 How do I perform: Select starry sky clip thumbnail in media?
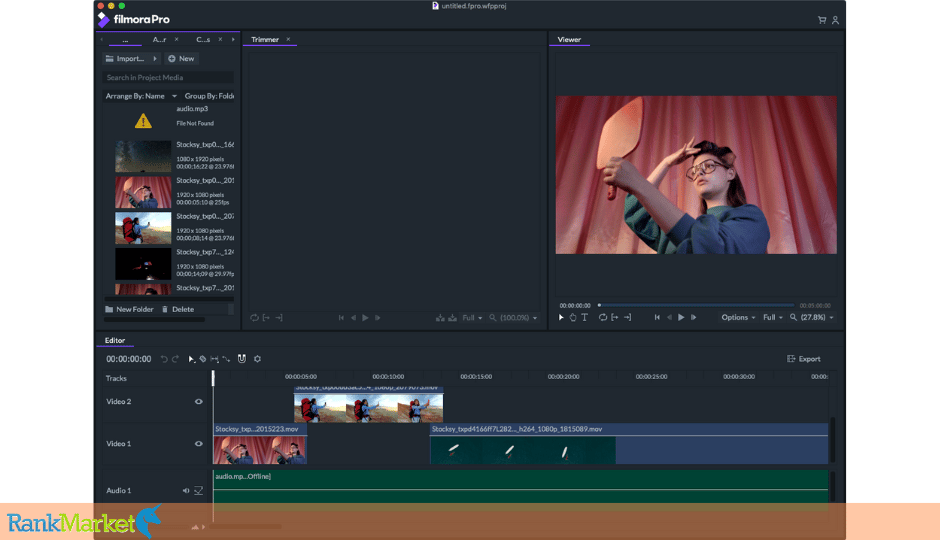[x=143, y=156]
